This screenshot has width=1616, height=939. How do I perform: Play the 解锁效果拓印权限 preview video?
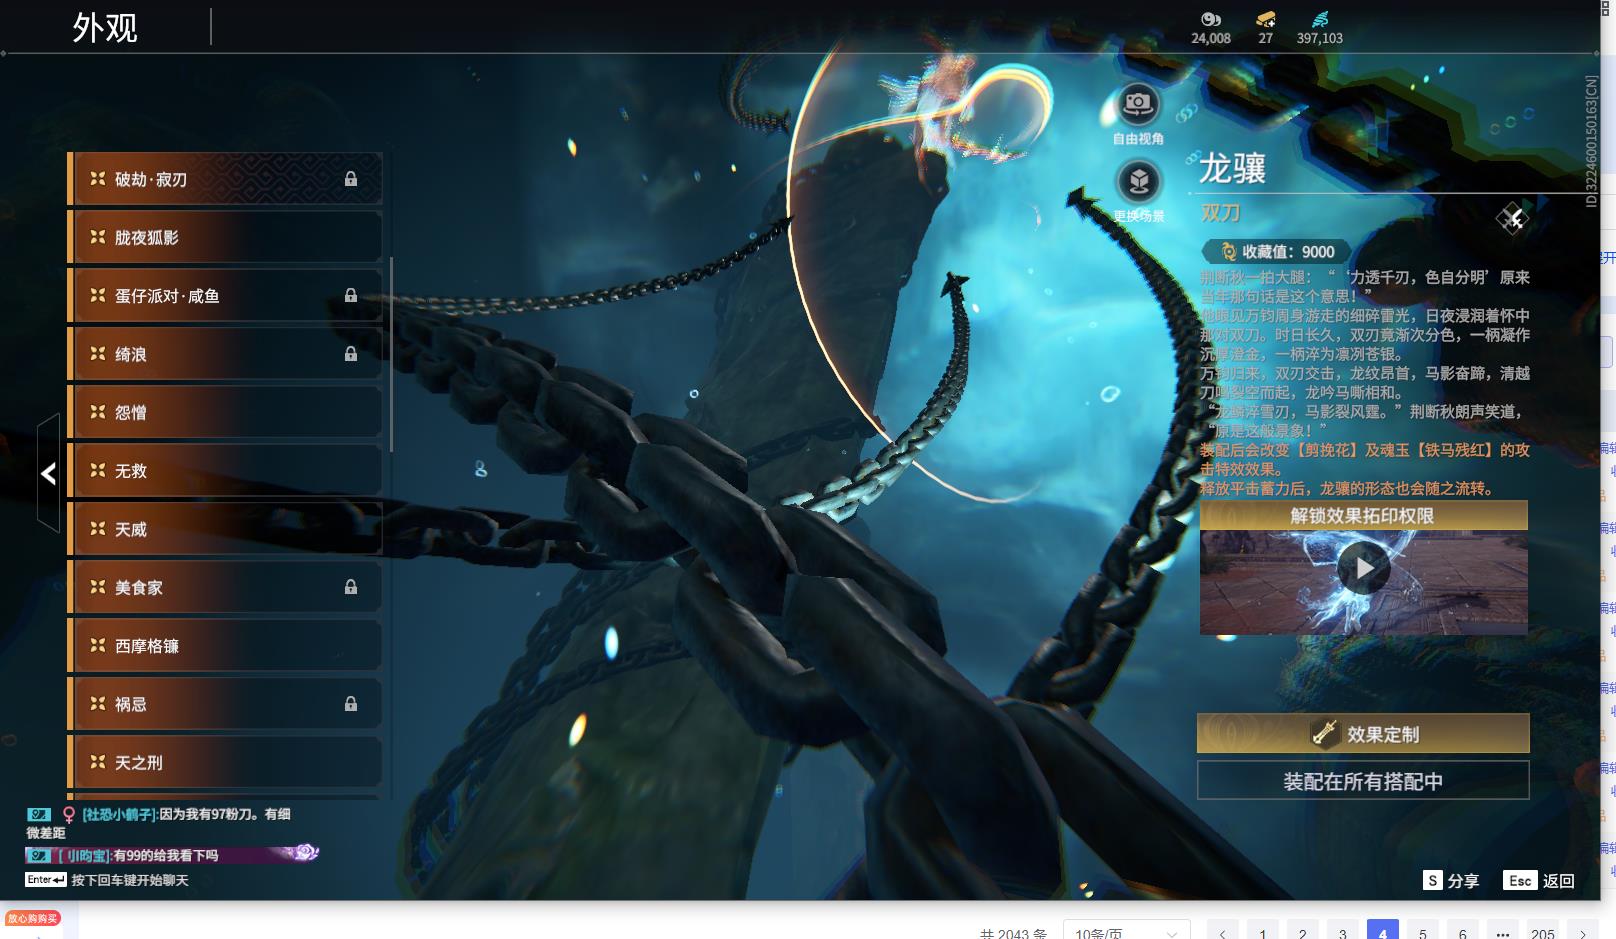1363,569
